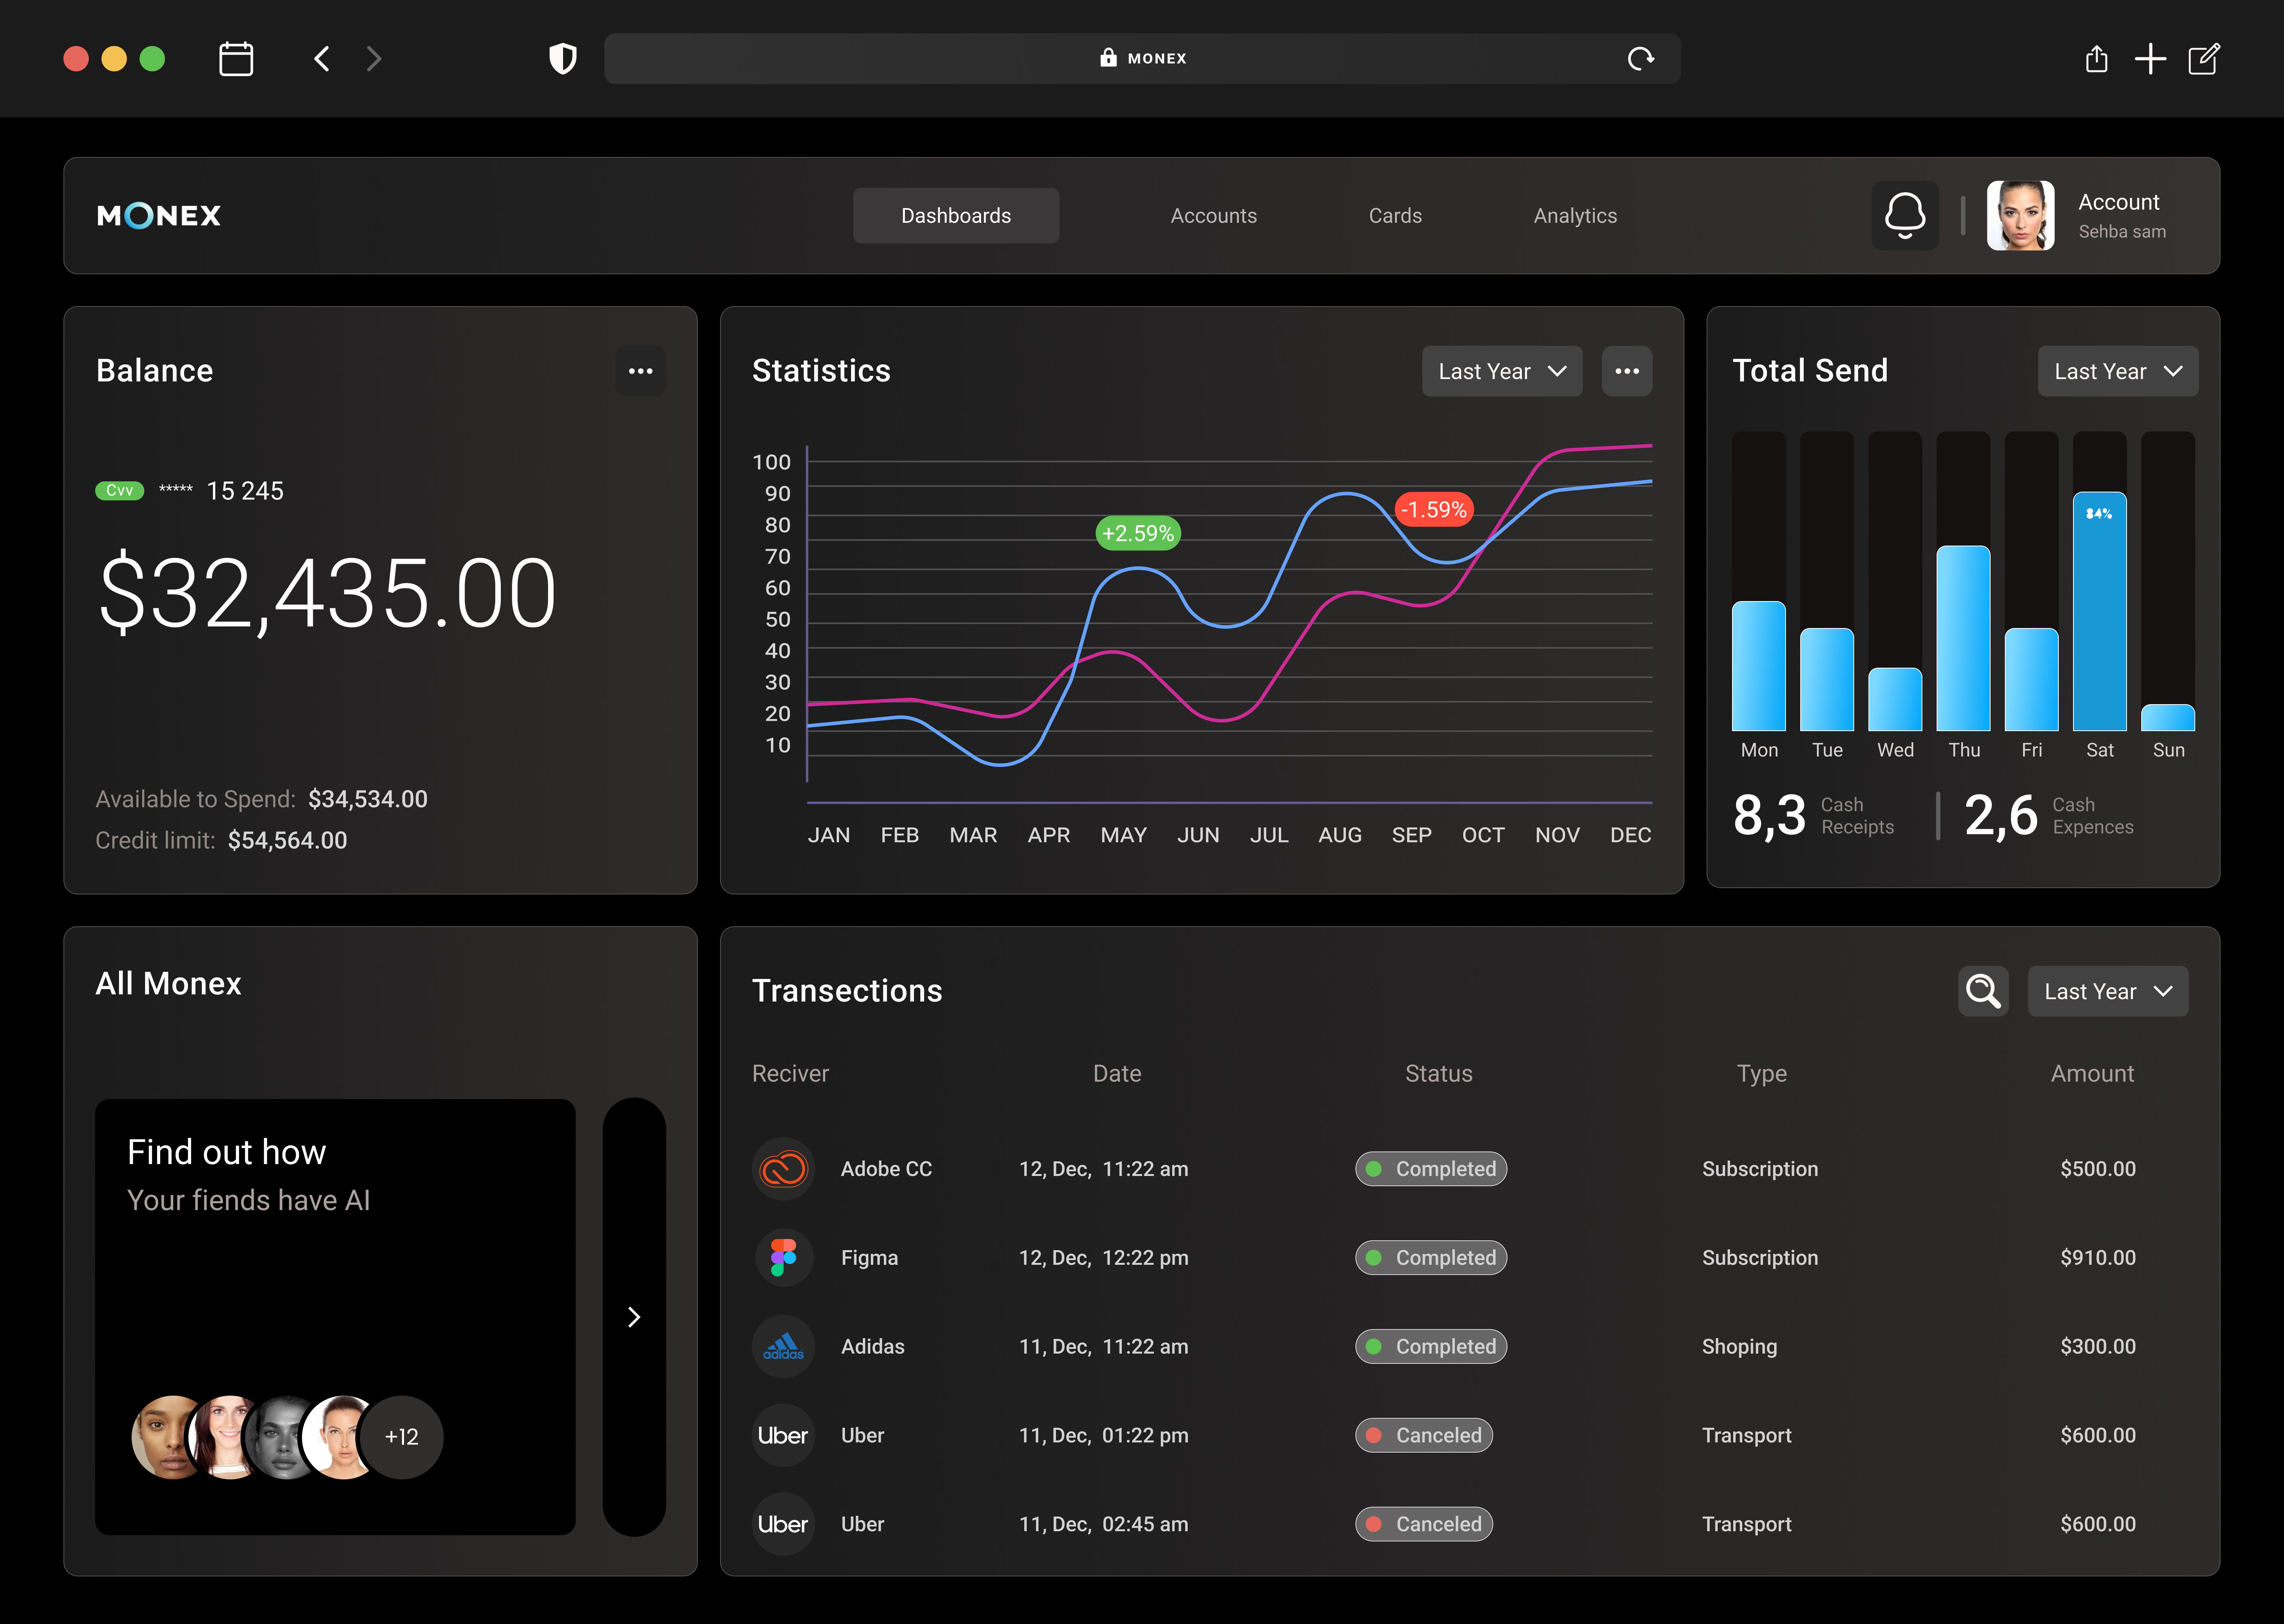2284x1624 pixels.
Task: Open the Total Send Last Year dropdown
Action: (2117, 371)
